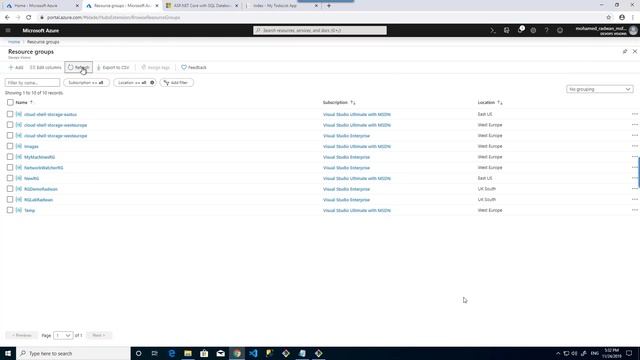Open the page number dropdown
640x360 pixels.
coord(63,335)
